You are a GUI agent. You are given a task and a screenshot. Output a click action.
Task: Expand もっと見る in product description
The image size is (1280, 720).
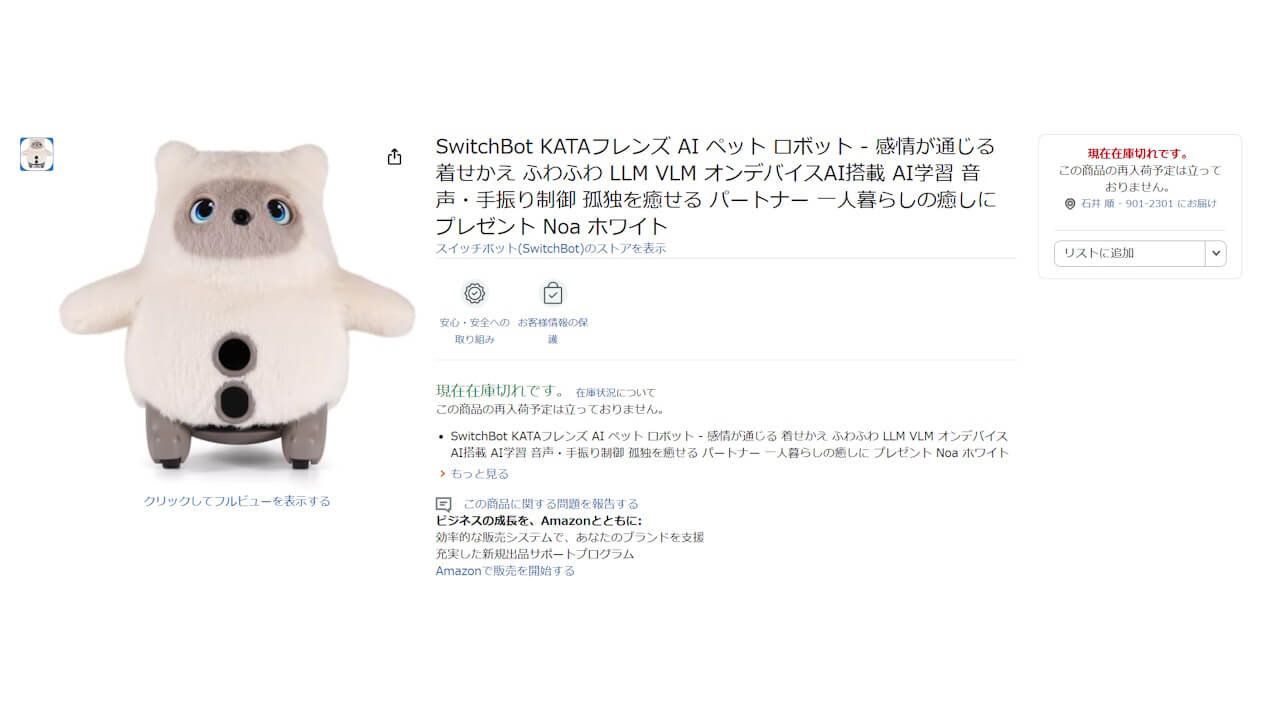[479, 474]
